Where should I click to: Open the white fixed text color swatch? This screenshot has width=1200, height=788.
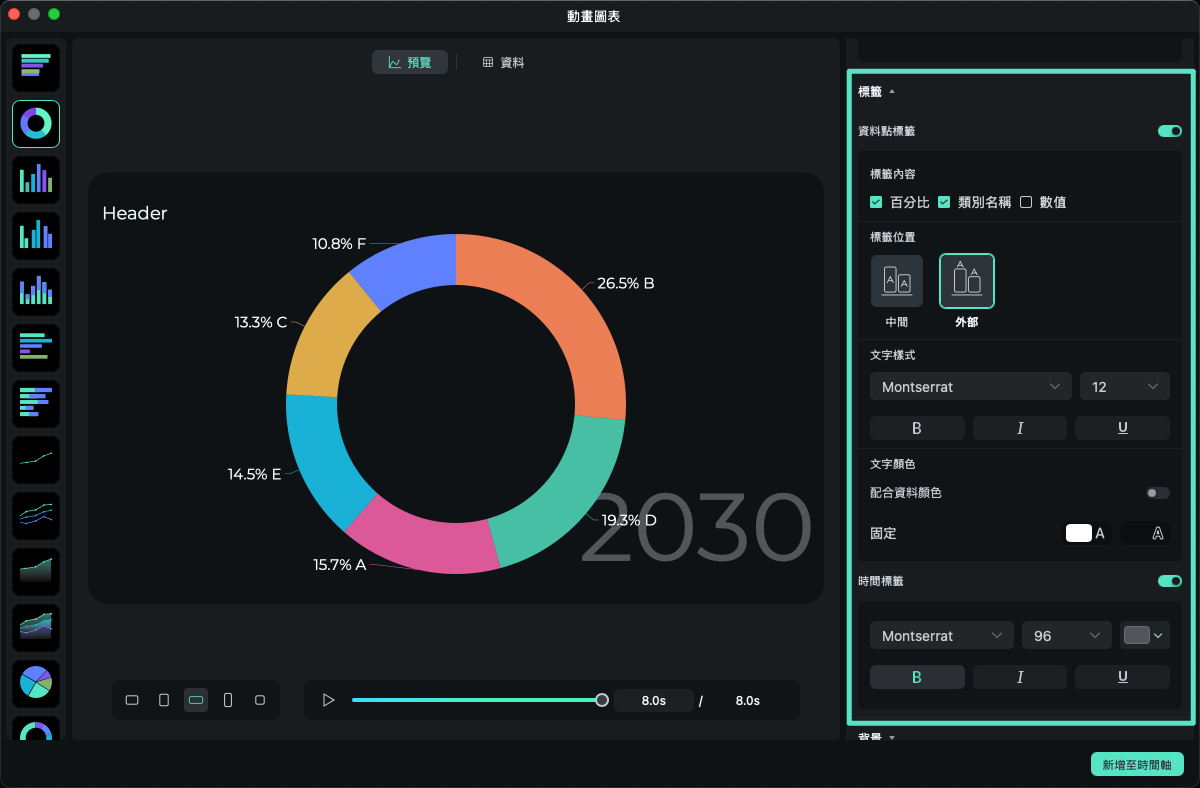[1079, 533]
